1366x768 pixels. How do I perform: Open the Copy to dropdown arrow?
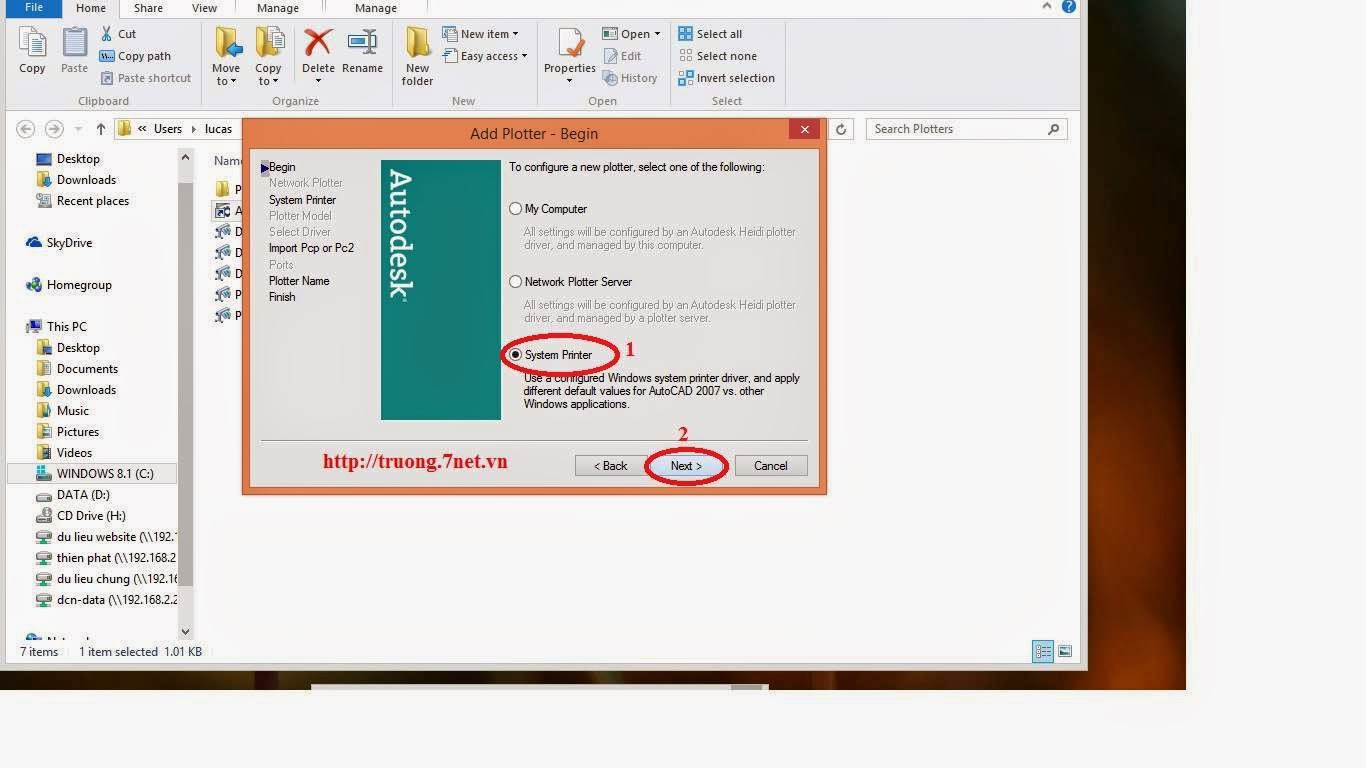pyautogui.click(x=275, y=82)
